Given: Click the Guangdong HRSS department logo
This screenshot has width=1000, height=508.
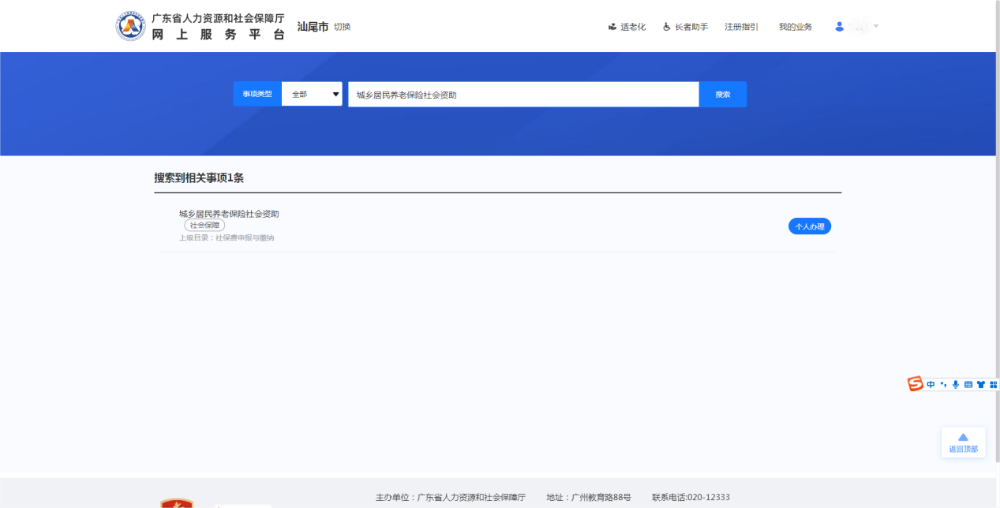Looking at the screenshot, I should pos(131,26).
